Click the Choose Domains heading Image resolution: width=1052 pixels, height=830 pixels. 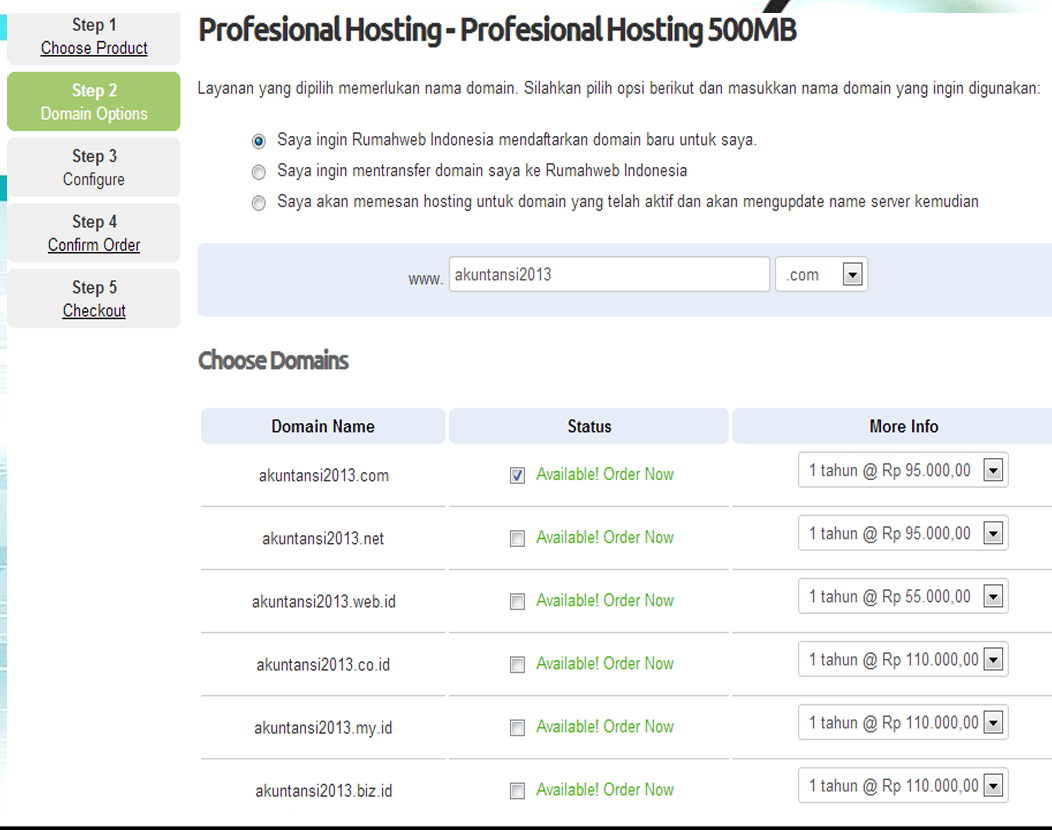tap(273, 360)
